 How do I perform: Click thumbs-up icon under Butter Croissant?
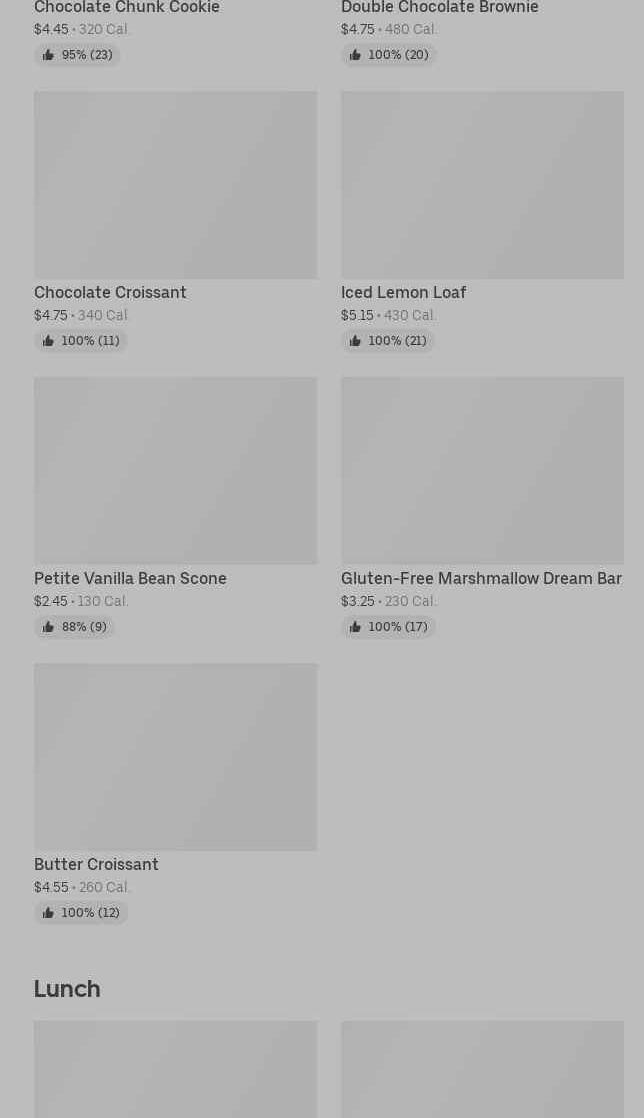(48, 913)
